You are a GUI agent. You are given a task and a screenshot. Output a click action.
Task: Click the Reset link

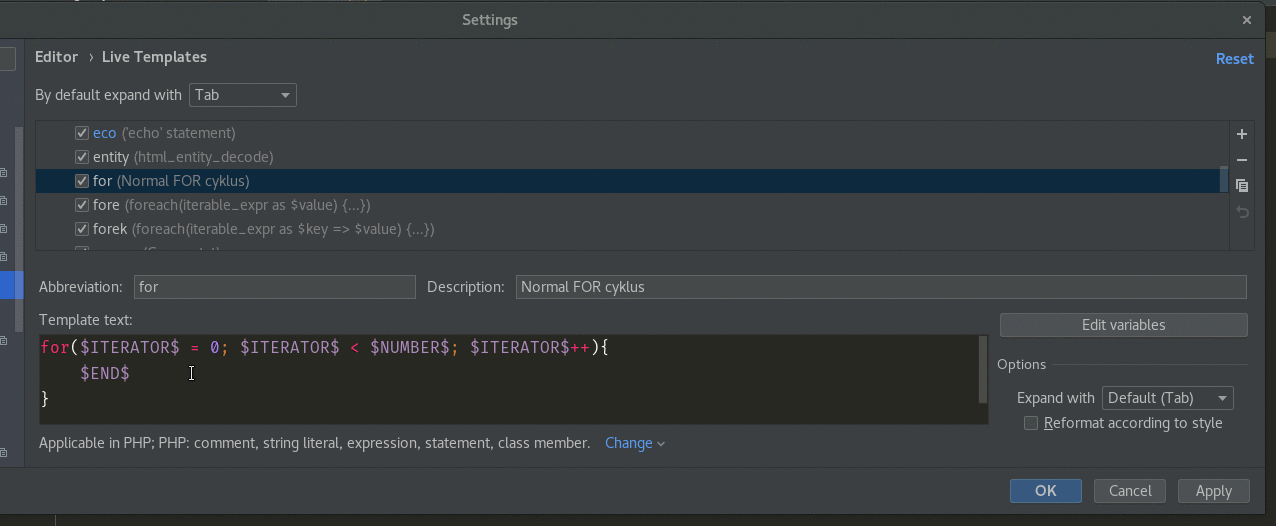tap(1235, 59)
